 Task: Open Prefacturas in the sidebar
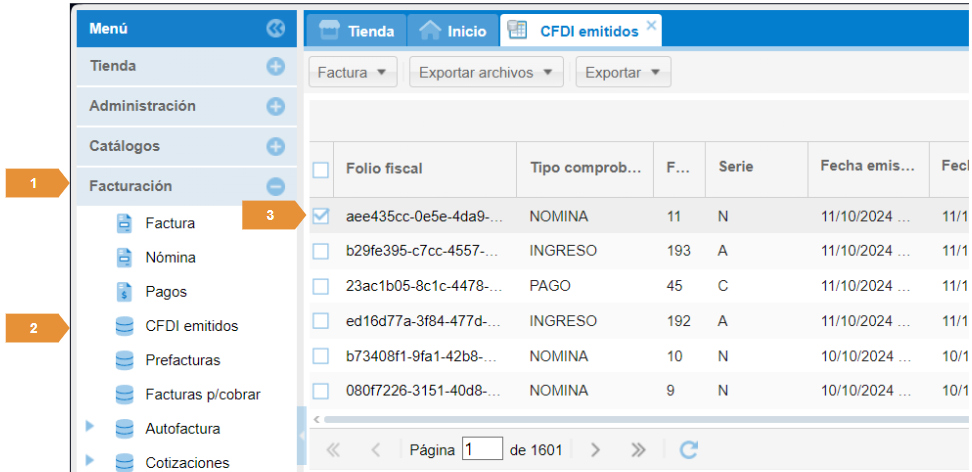coord(182,360)
